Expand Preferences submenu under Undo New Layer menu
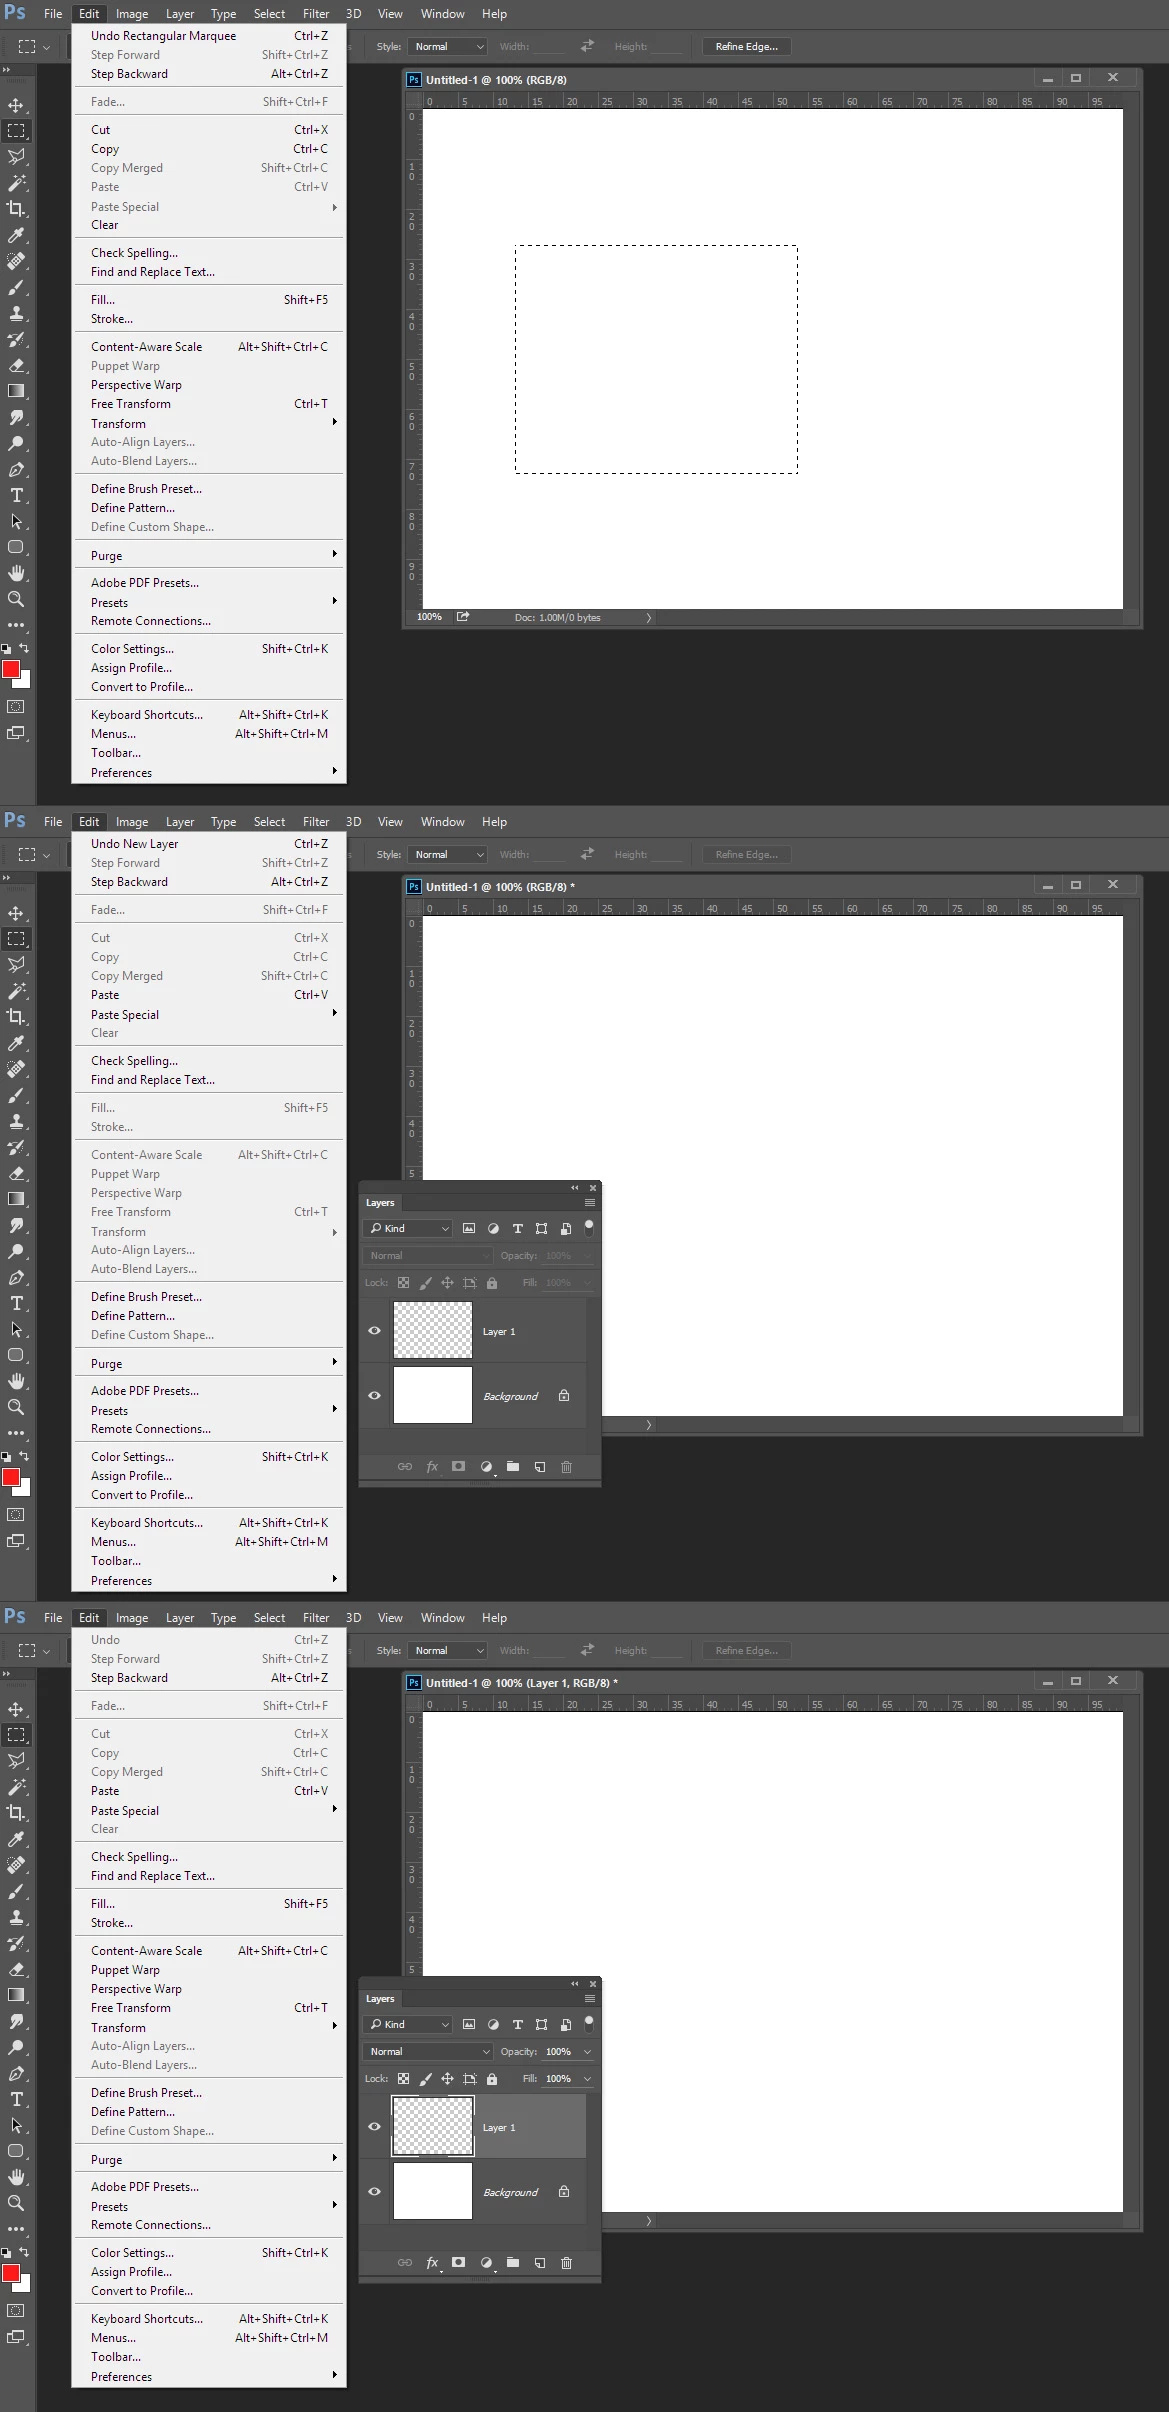This screenshot has height=2412, width=1169. pos(209,1580)
